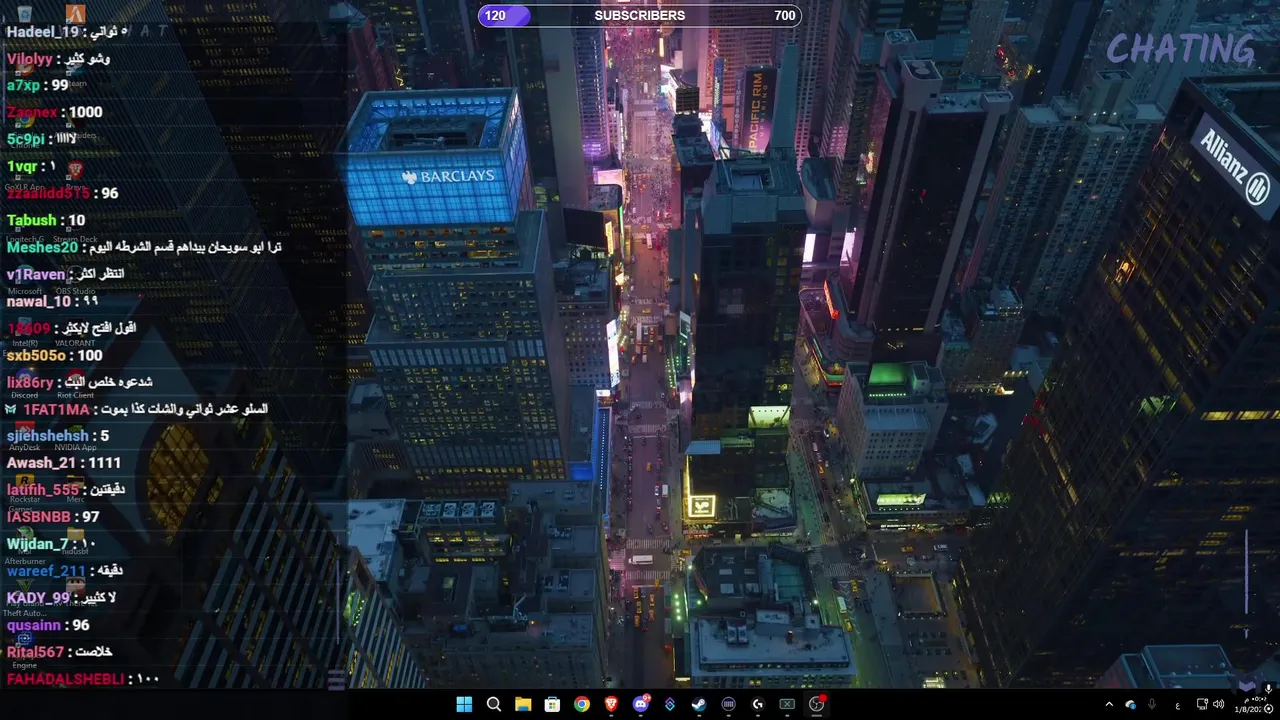Click the nawal_10 chat message

pos(52,302)
